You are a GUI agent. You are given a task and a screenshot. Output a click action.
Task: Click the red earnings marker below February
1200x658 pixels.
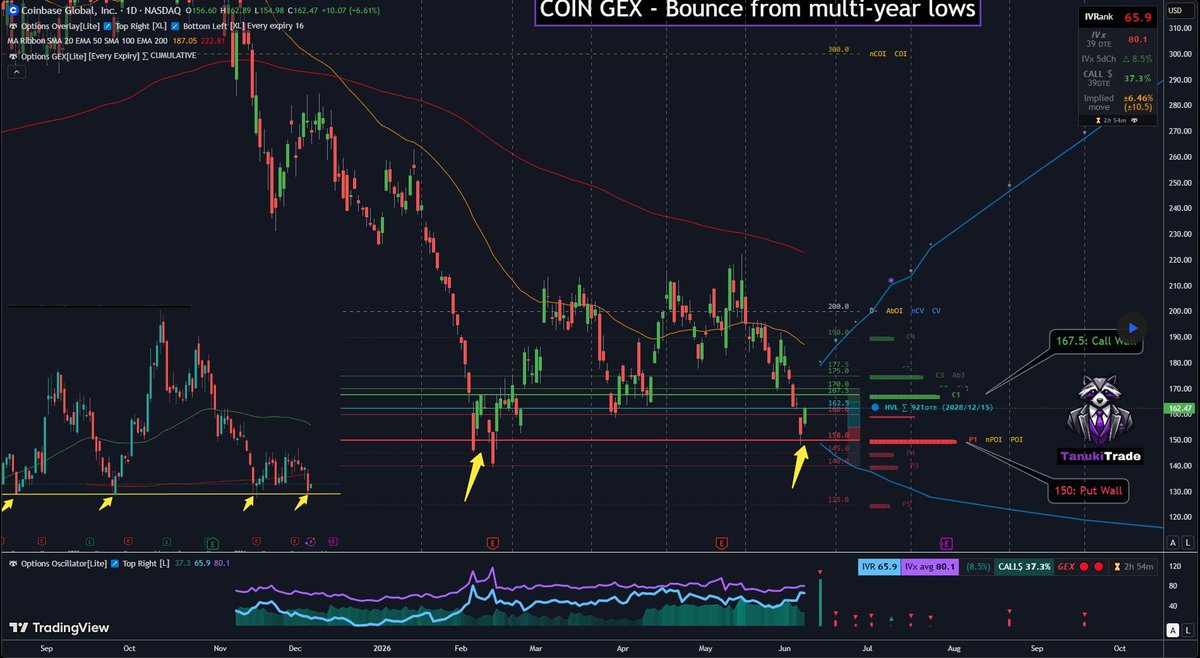coord(492,542)
